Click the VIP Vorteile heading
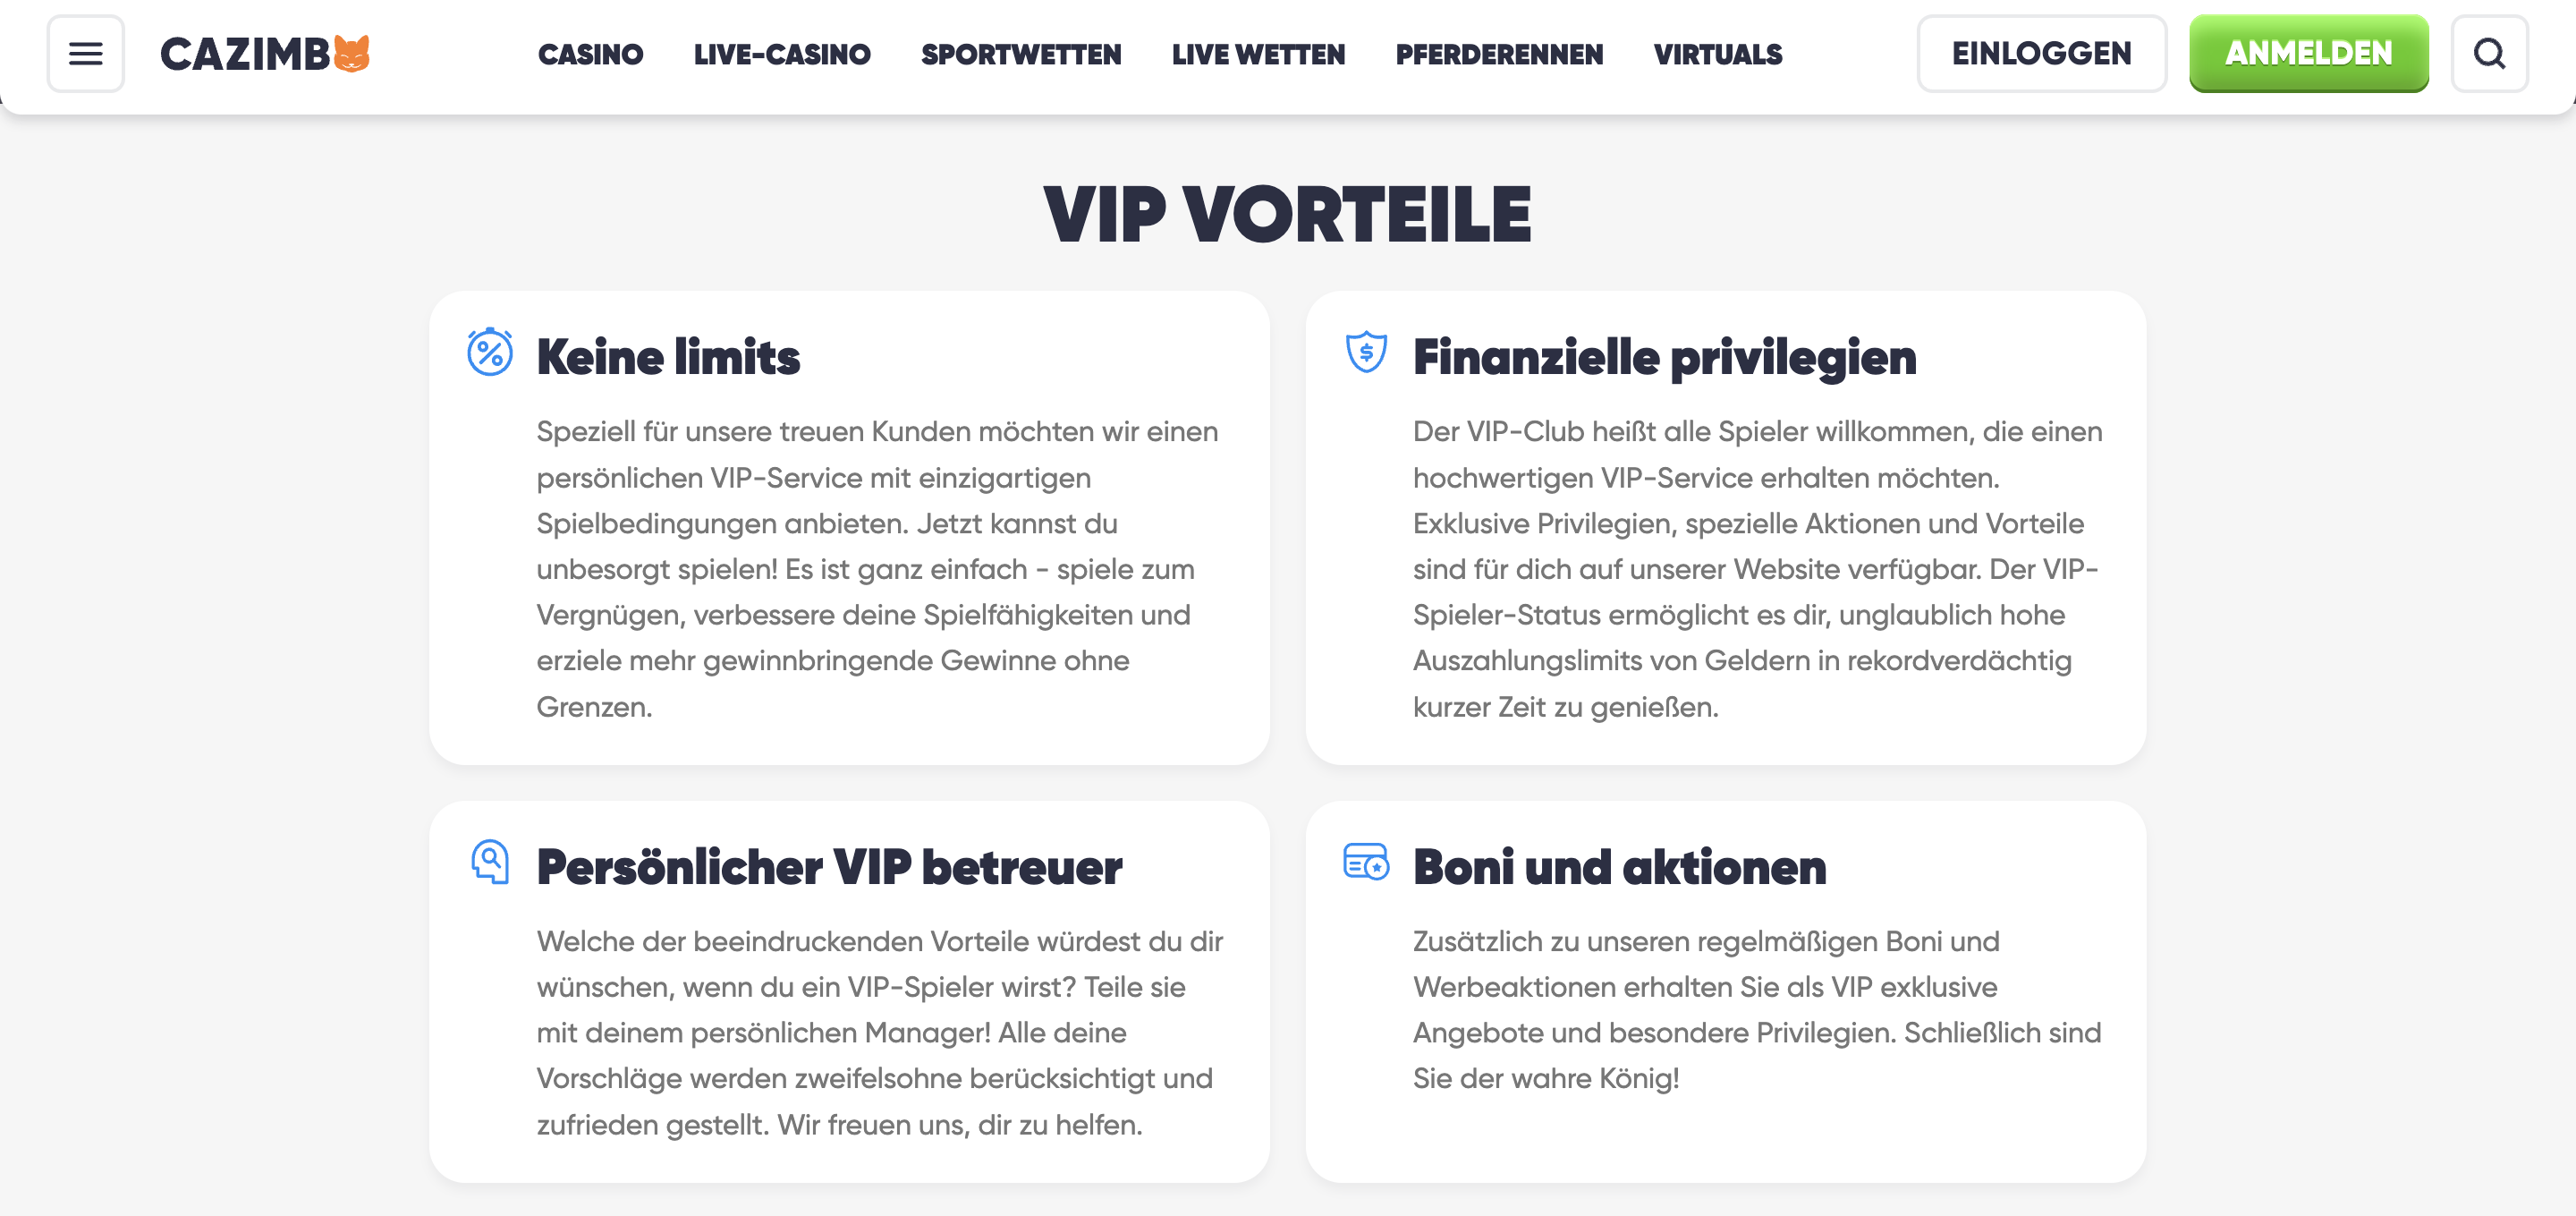The image size is (2576, 1216). click(1287, 214)
